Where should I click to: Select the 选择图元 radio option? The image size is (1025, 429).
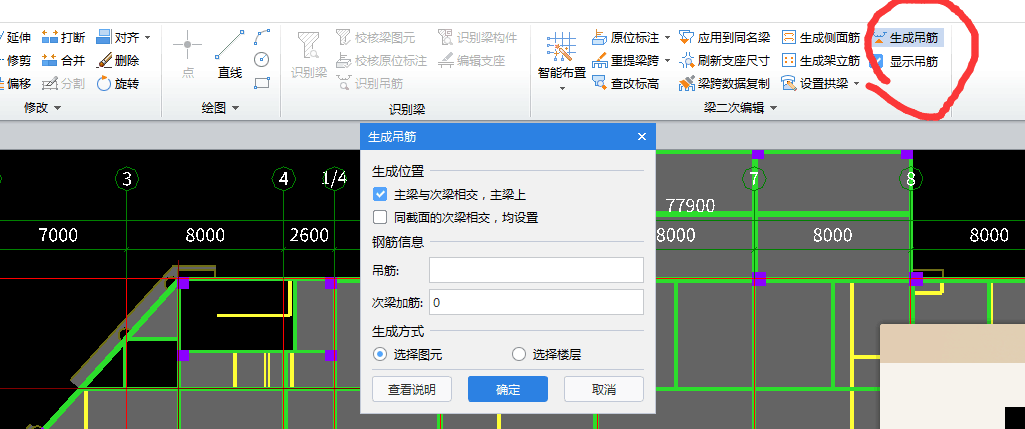tap(379, 354)
